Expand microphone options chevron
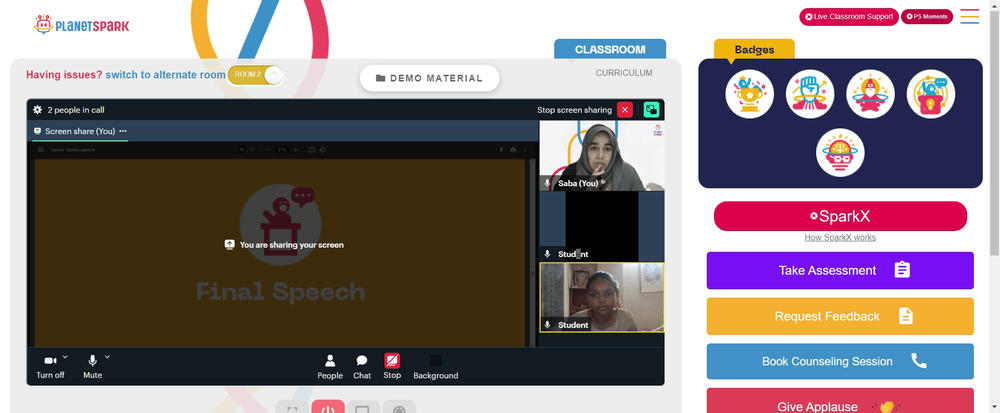Image resolution: width=1000 pixels, height=413 pixels. click(107, 357)
